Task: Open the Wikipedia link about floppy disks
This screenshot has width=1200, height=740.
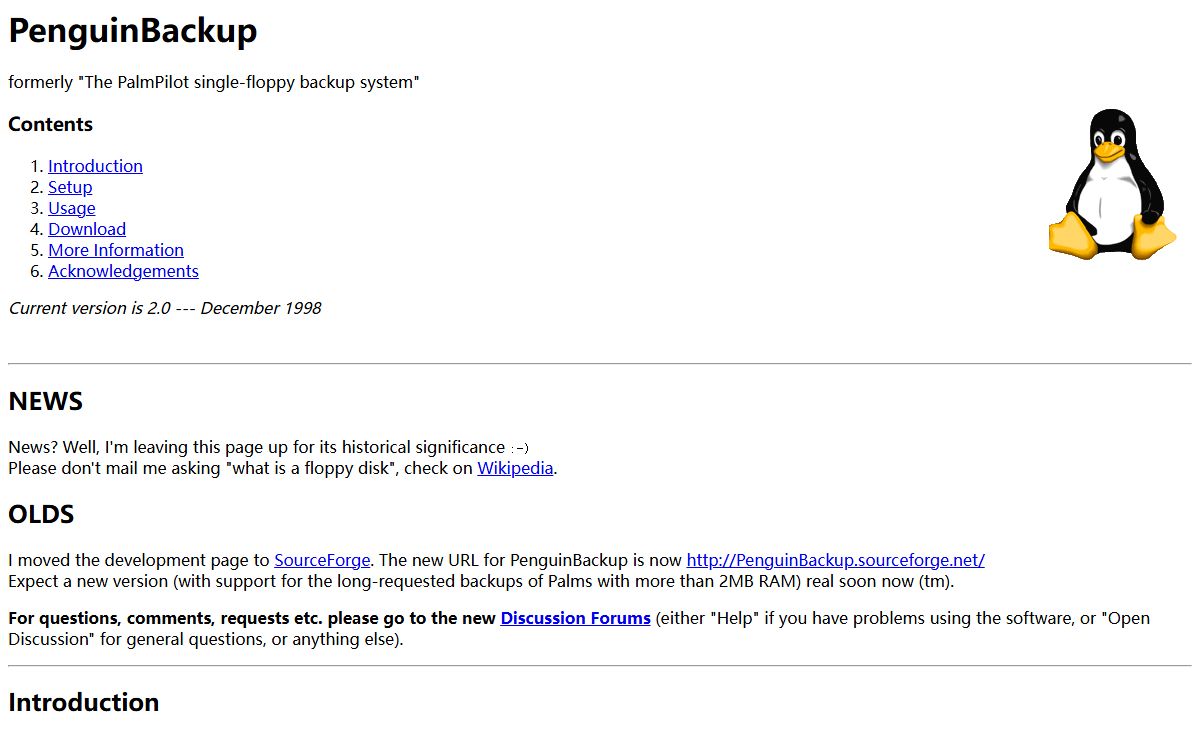Action: (x=515, y=468)
